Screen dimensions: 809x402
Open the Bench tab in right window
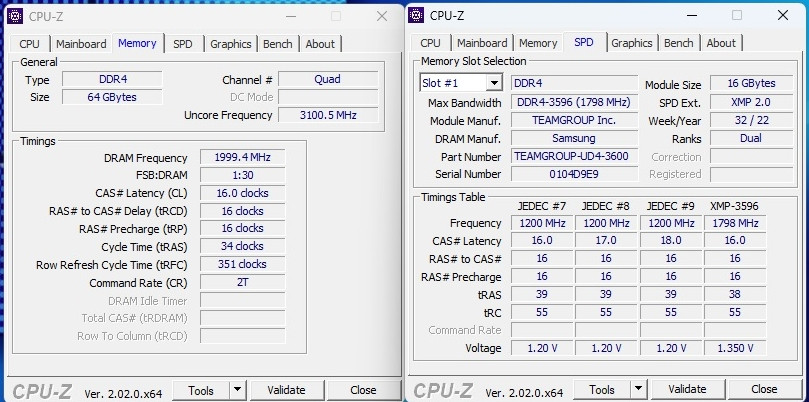[x=678, y=43]
